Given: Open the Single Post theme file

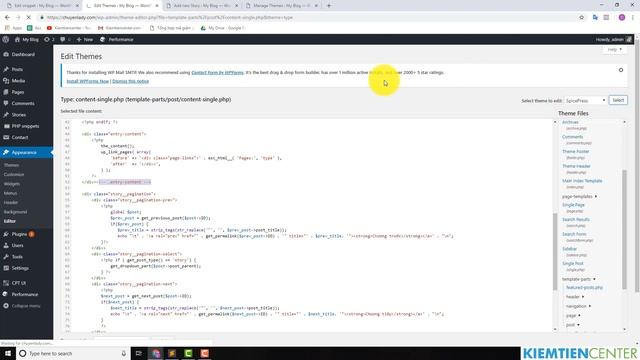Looking at the screenshot, I should click(573, 264).
